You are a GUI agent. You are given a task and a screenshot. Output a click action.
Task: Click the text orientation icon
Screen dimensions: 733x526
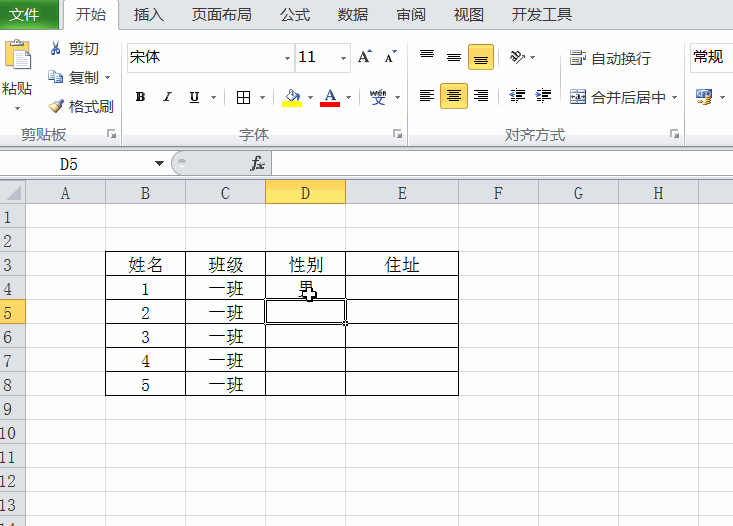pyautogui.click(x=517, y=57)
